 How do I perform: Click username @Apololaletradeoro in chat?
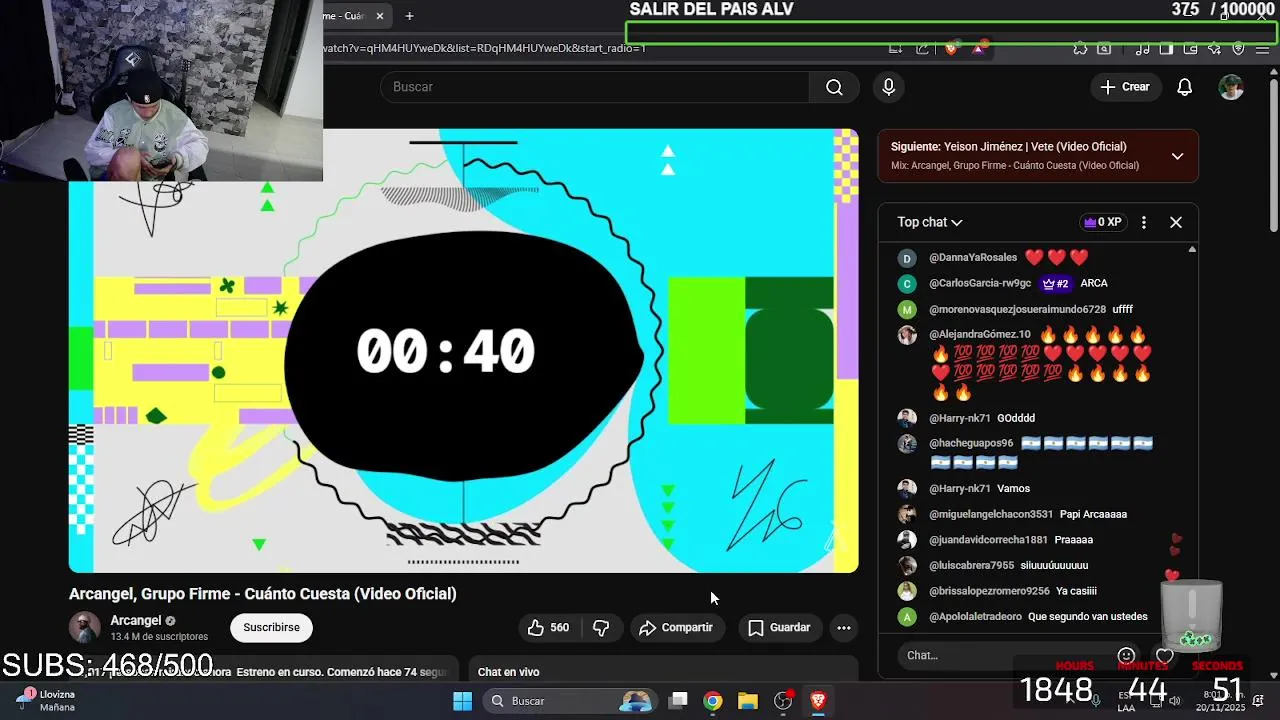[975, 617]
